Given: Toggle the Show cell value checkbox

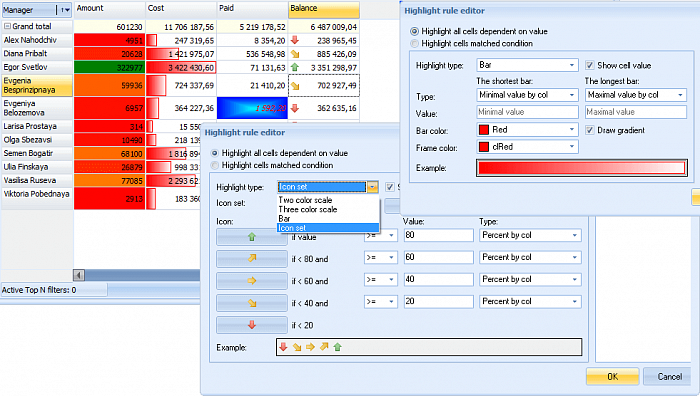Looking at the screenshot, I should pyautogui.click(x=590, y=65).
